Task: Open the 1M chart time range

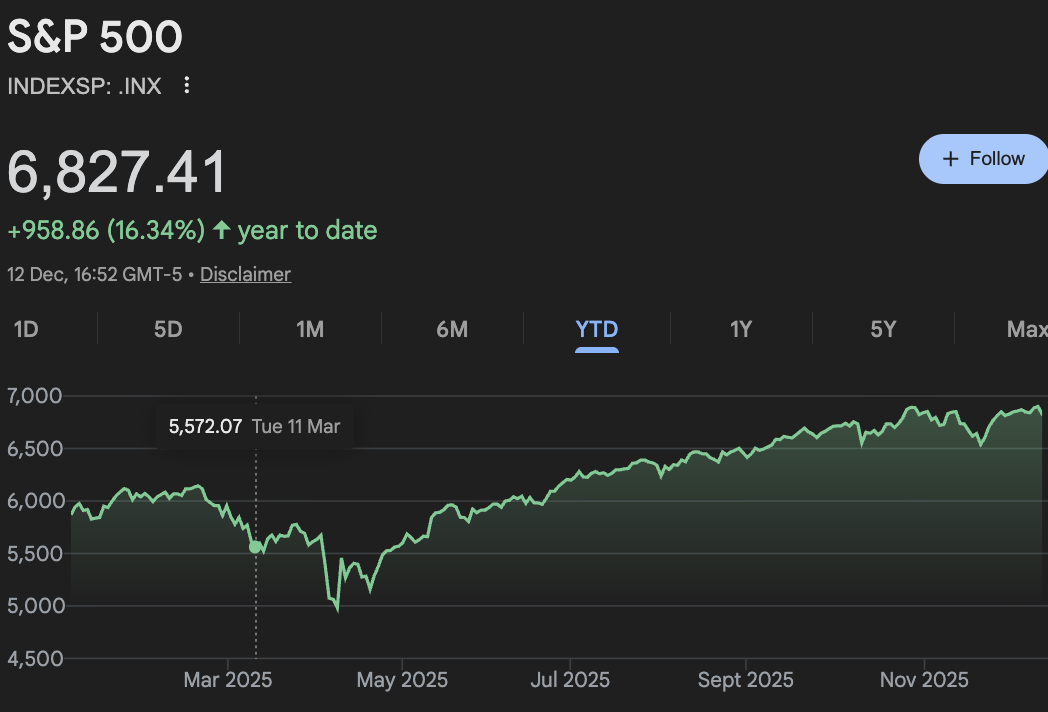Action: coord(310,328)
